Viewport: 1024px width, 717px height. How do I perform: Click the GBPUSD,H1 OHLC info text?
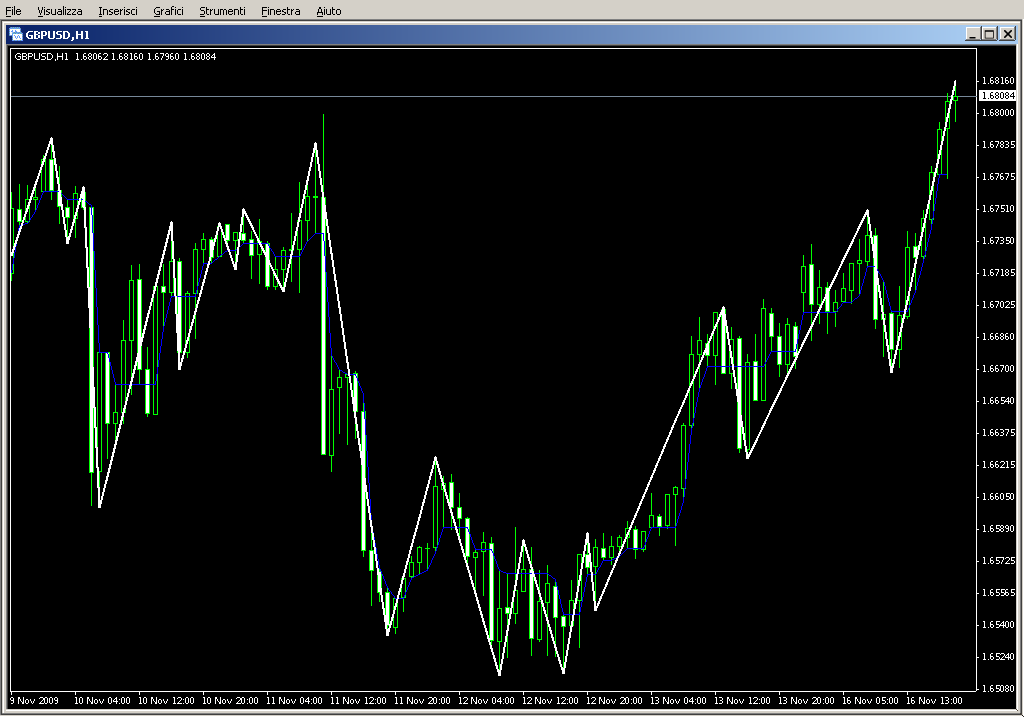click(115, 56)
